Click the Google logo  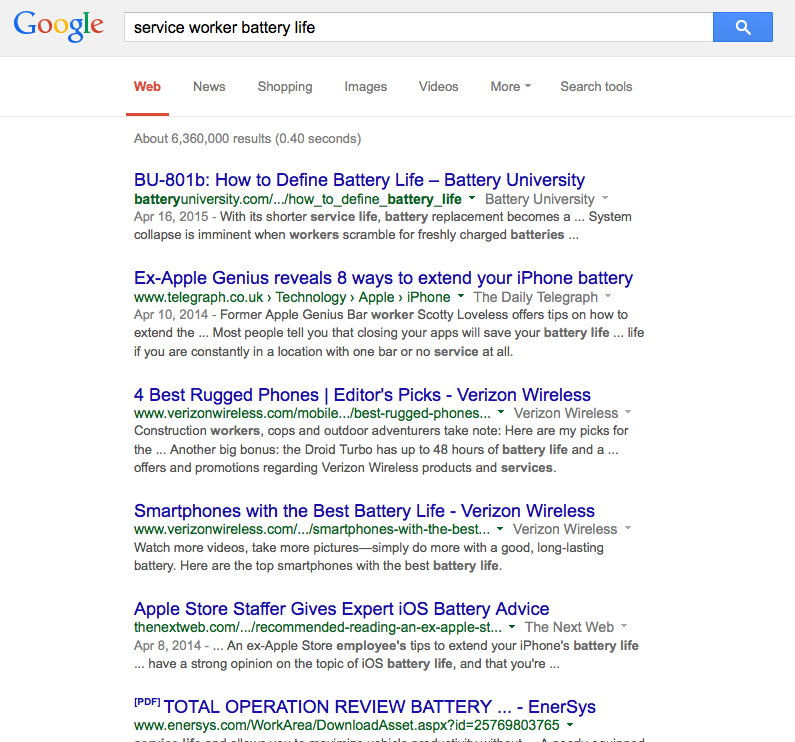click(58, 26)
